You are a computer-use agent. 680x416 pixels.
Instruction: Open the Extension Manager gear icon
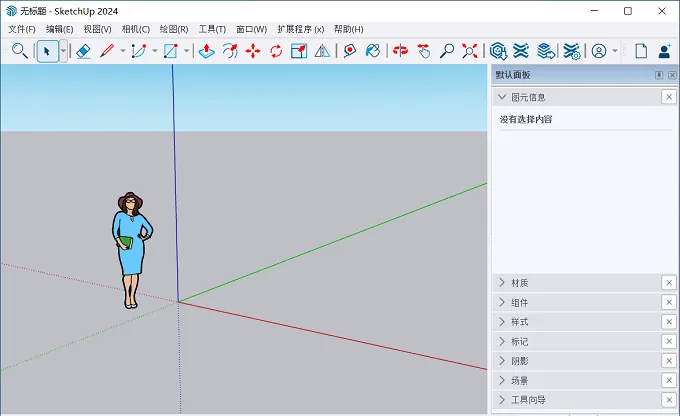click(x=572, y=51)
